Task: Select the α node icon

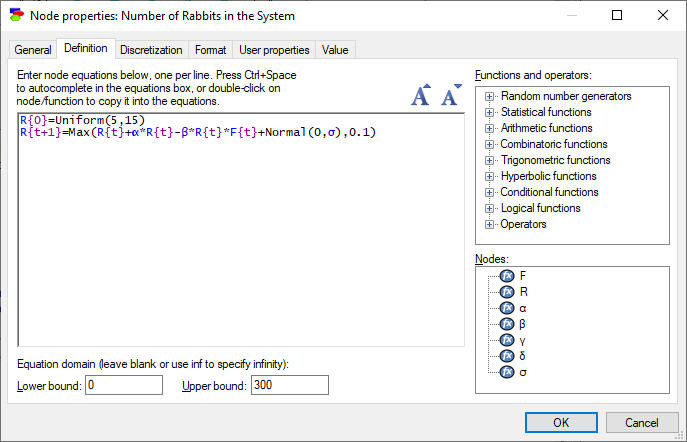Action: click(x=507, y=308)
